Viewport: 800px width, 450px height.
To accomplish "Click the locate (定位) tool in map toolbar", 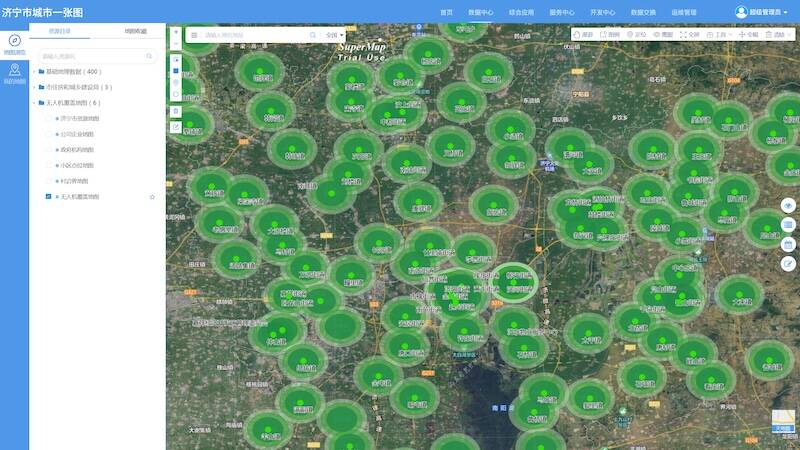I will pos(636,35).
